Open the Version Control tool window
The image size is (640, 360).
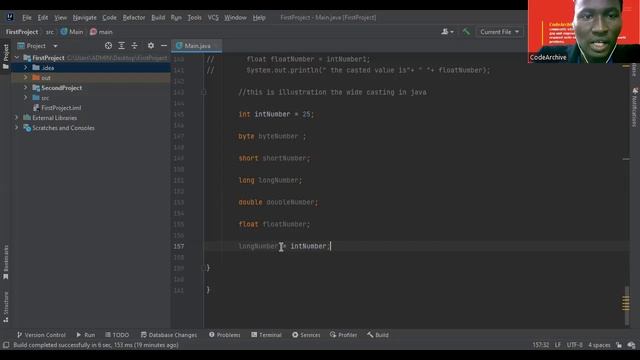click(x=41, y=335)
